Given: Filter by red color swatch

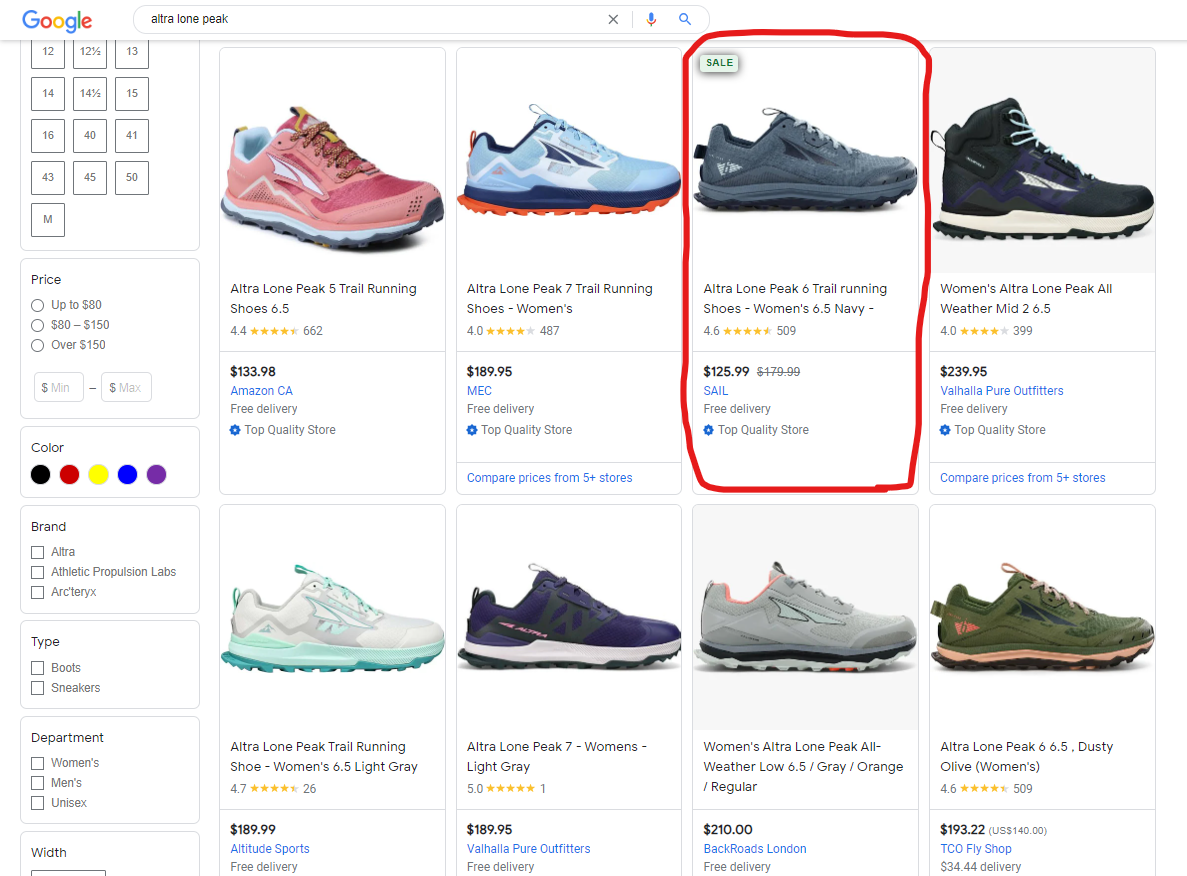Looking at the screenshot, I should coord(69,475).
